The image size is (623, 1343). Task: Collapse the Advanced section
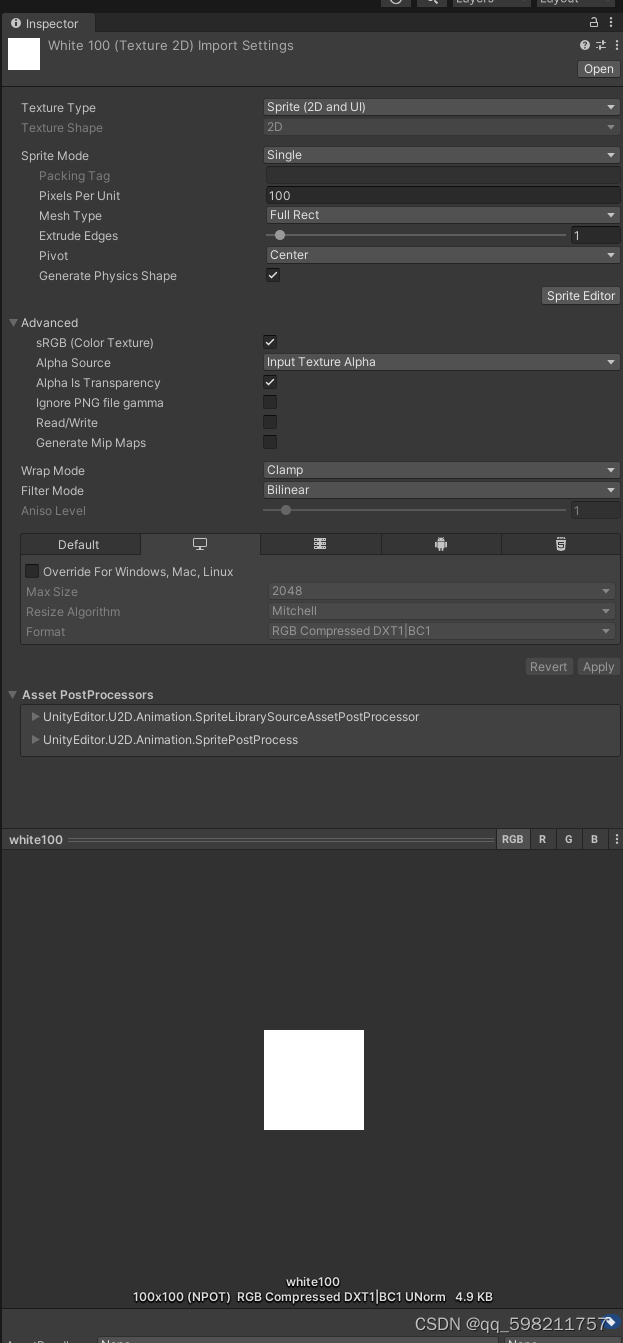tap(12, 323)
